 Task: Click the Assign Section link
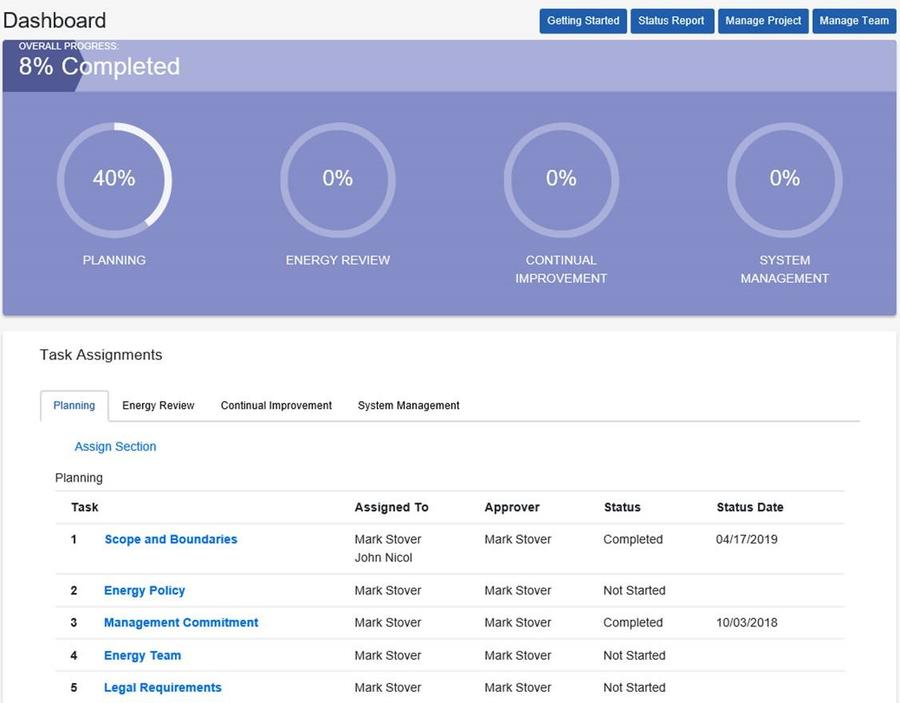(x=115, y=446)
